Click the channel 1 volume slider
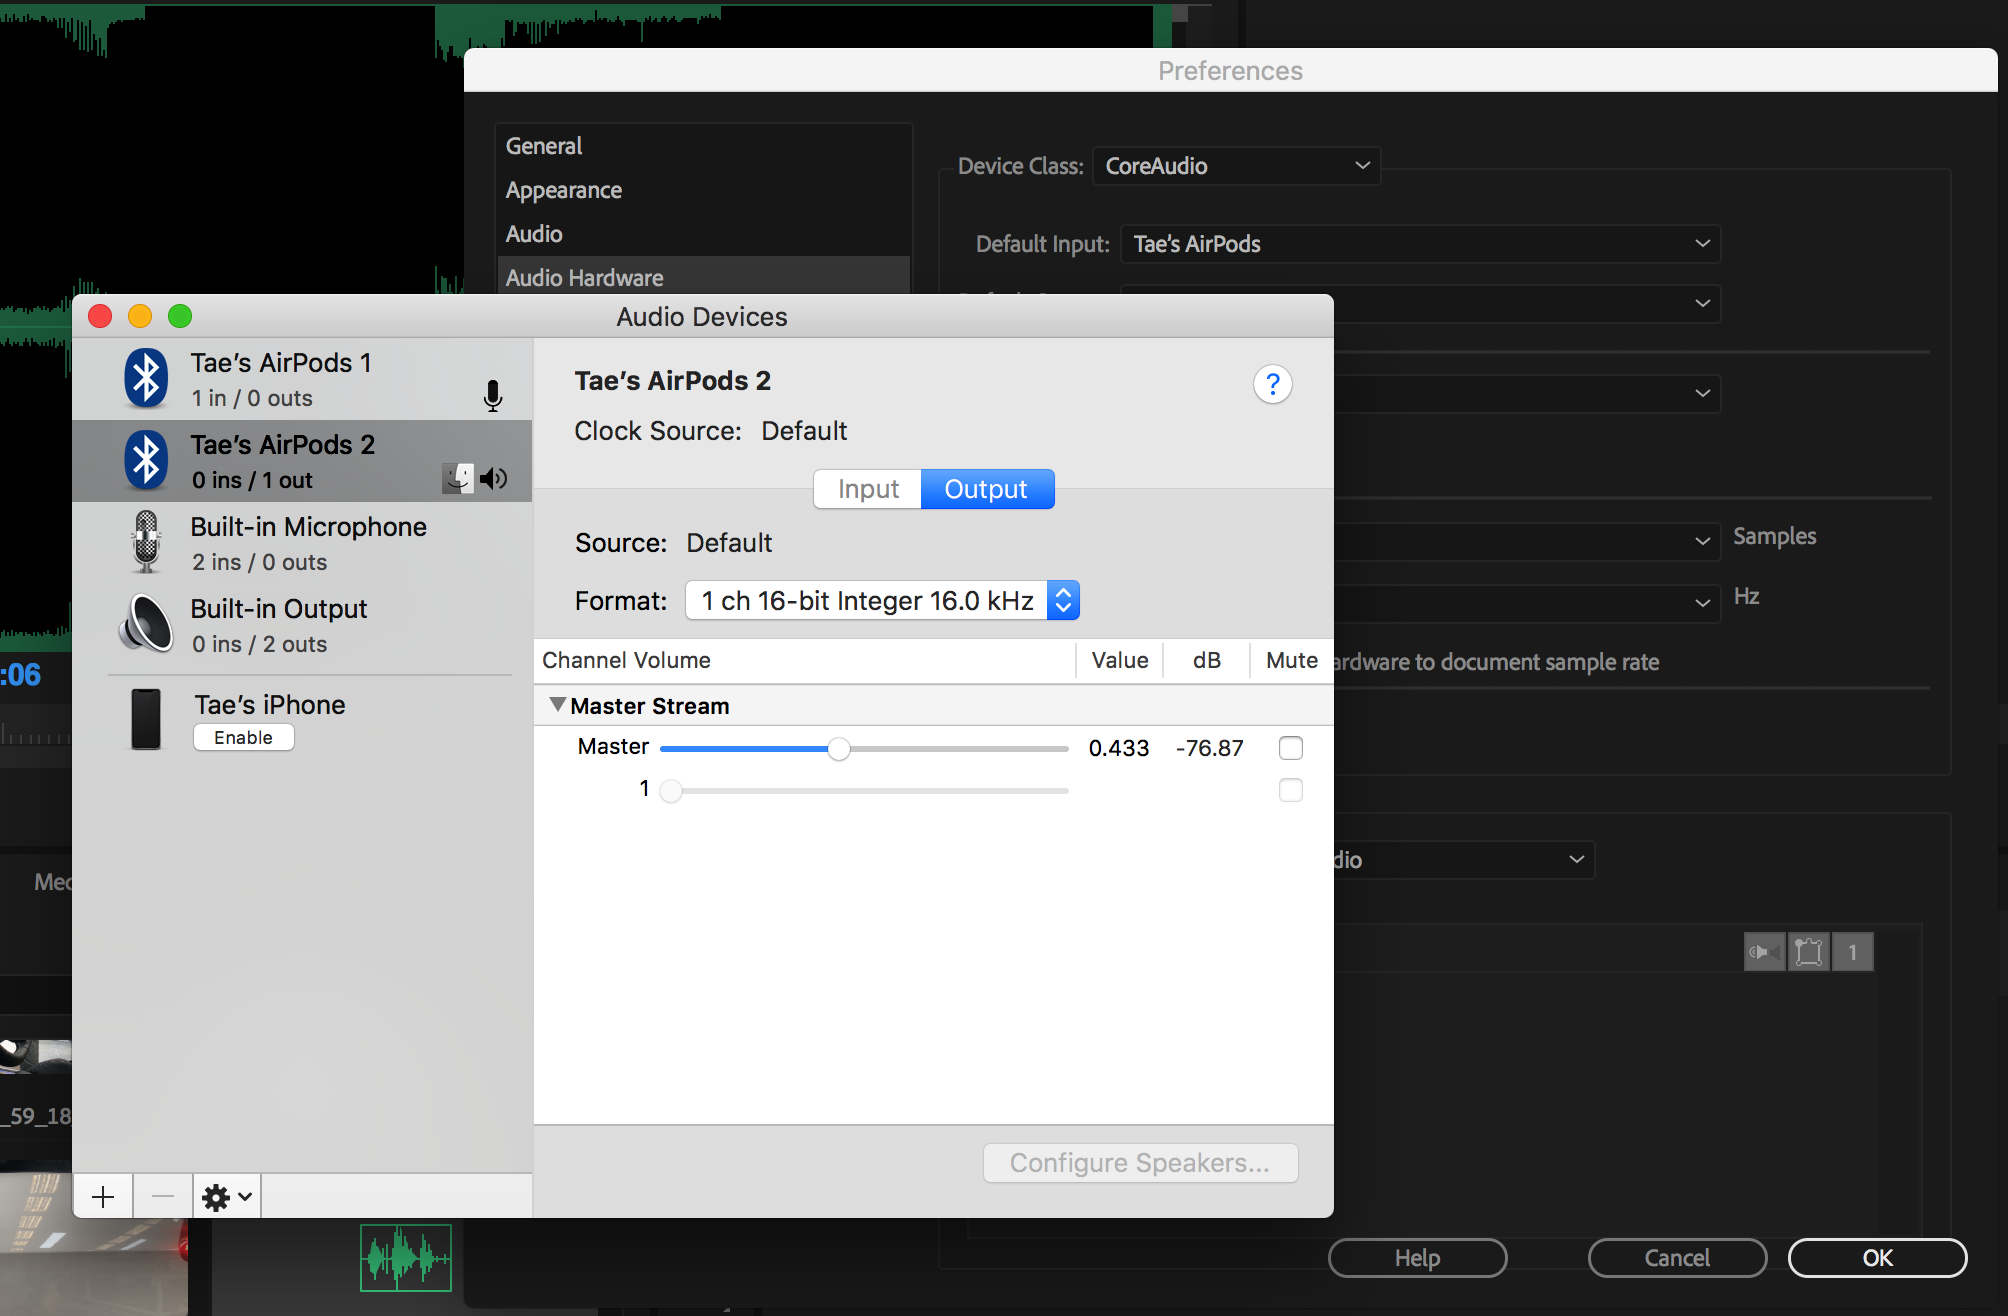2008x1316 pixels. coord(864,791)
